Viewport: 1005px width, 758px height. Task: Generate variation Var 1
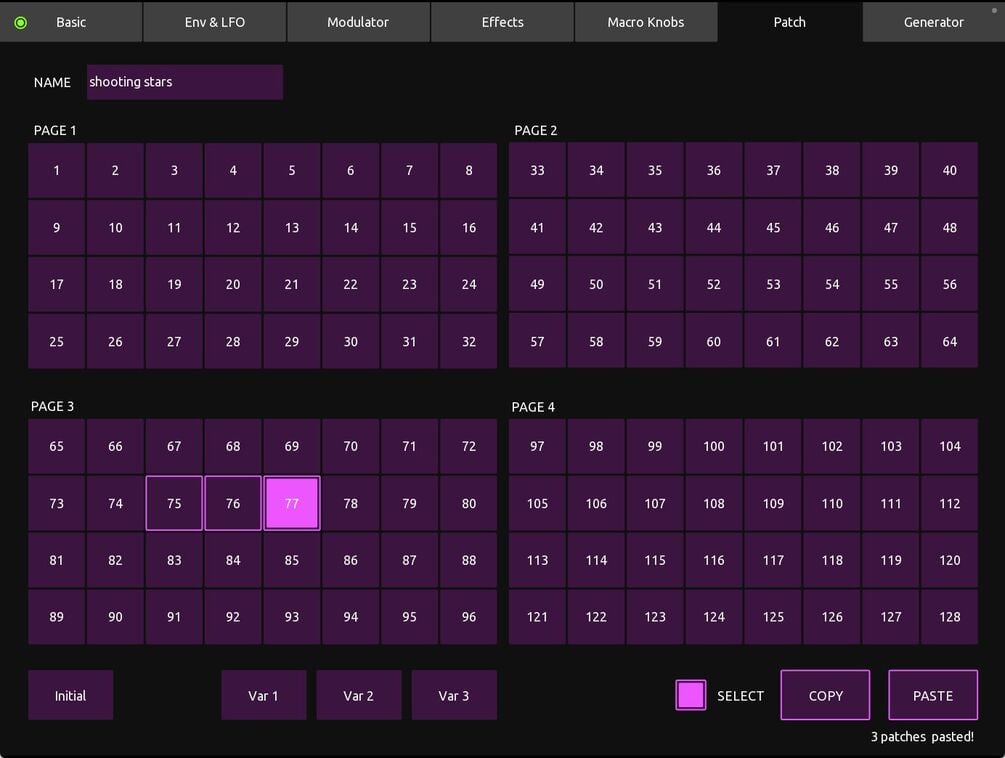tap(263, 695)
